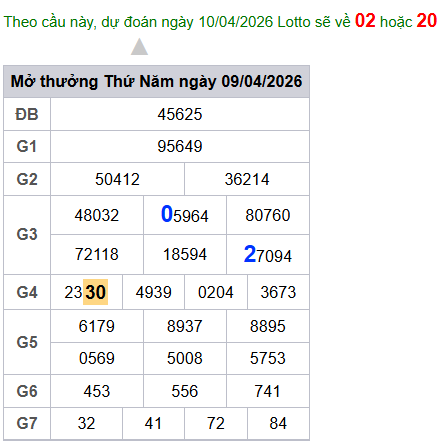This screenshot has width=440, height=446.
Task: Click G3 number 18594
Action: (185, 254)
